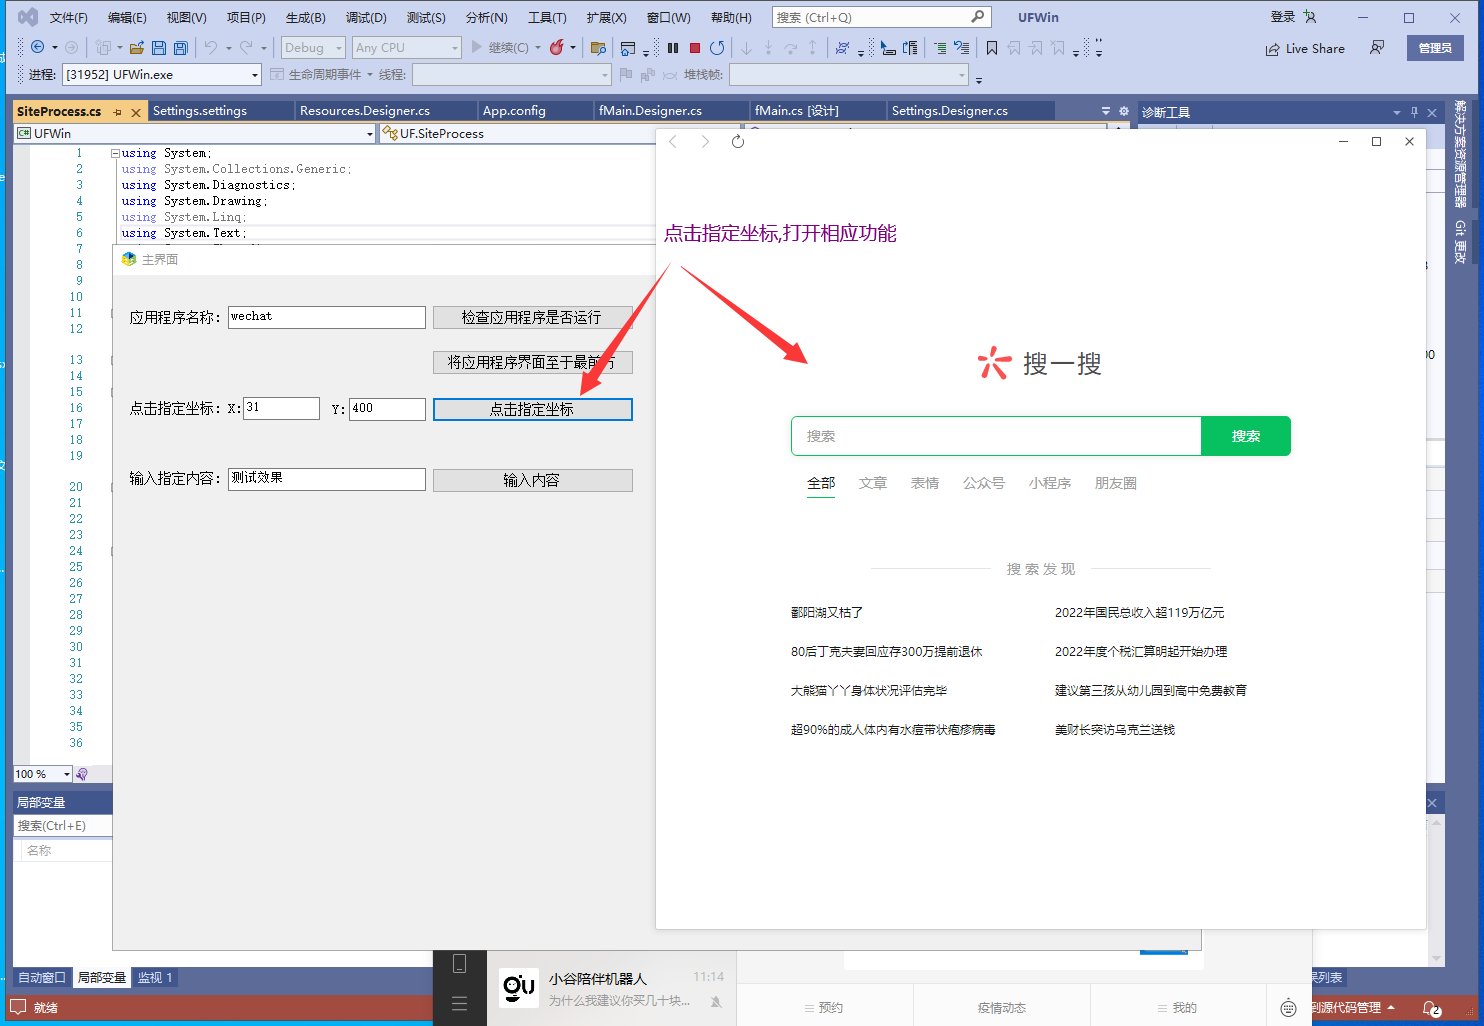Focus the 输入指定内容 text field
Screen dimensions: 1484x1026
pos(327,479)
